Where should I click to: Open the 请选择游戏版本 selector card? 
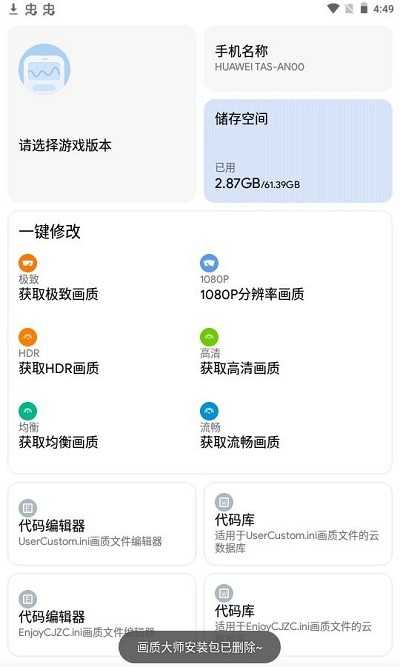102,114
